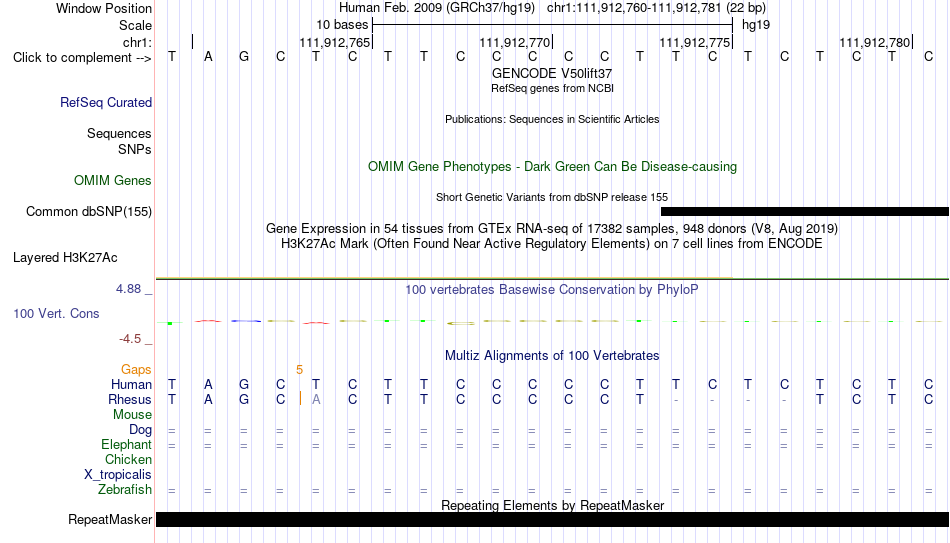Click the 4.88 PhyloP upper limit value
The width and height of the screenshot is (950, 543).
tap(128, 289)
